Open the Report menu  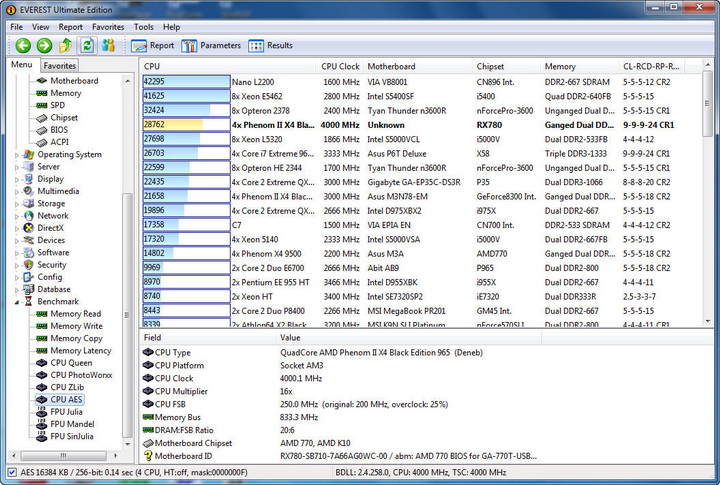(70, 27)
